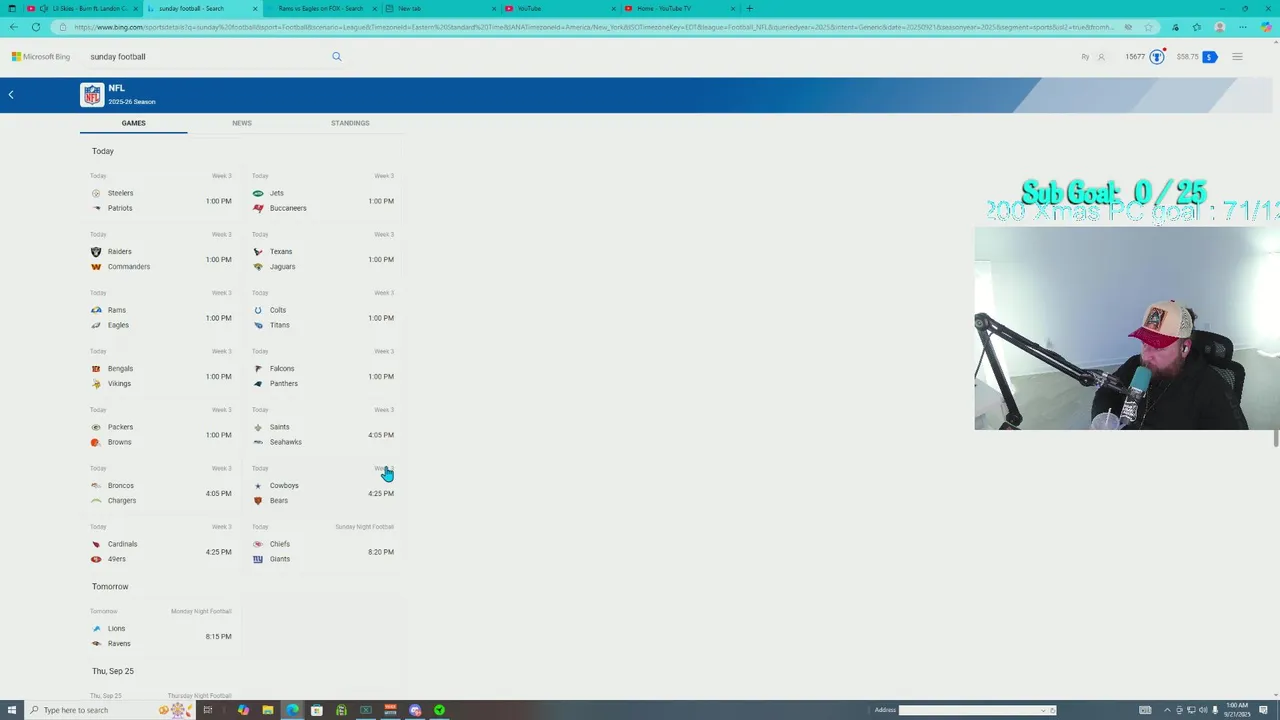Viewport: 1280px width, 720px height.
Task: Open the Falcons vs Panthers game
Action: pos(323,370)
